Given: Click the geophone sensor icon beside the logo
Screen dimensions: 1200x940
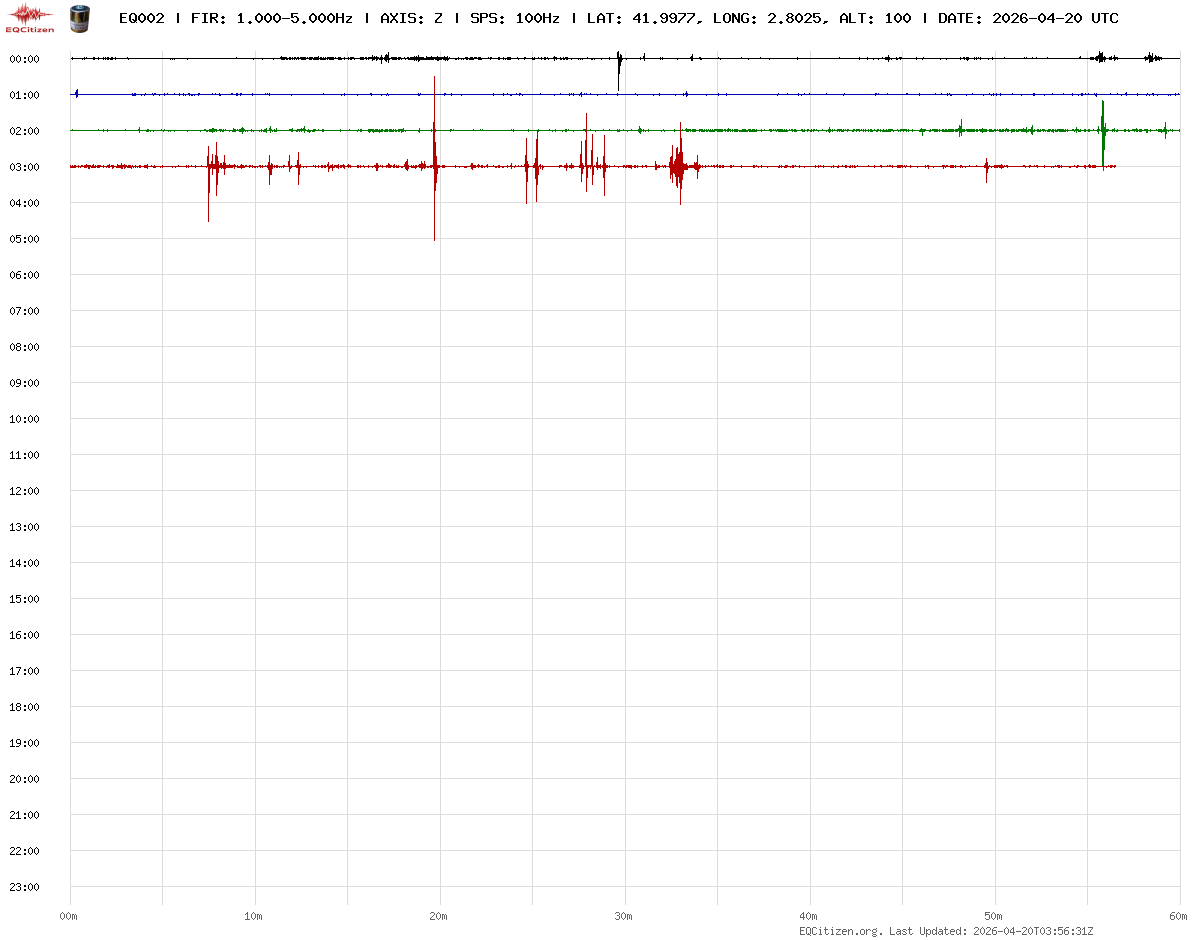Looking at the screenshot, I should (x=78, y=18).
